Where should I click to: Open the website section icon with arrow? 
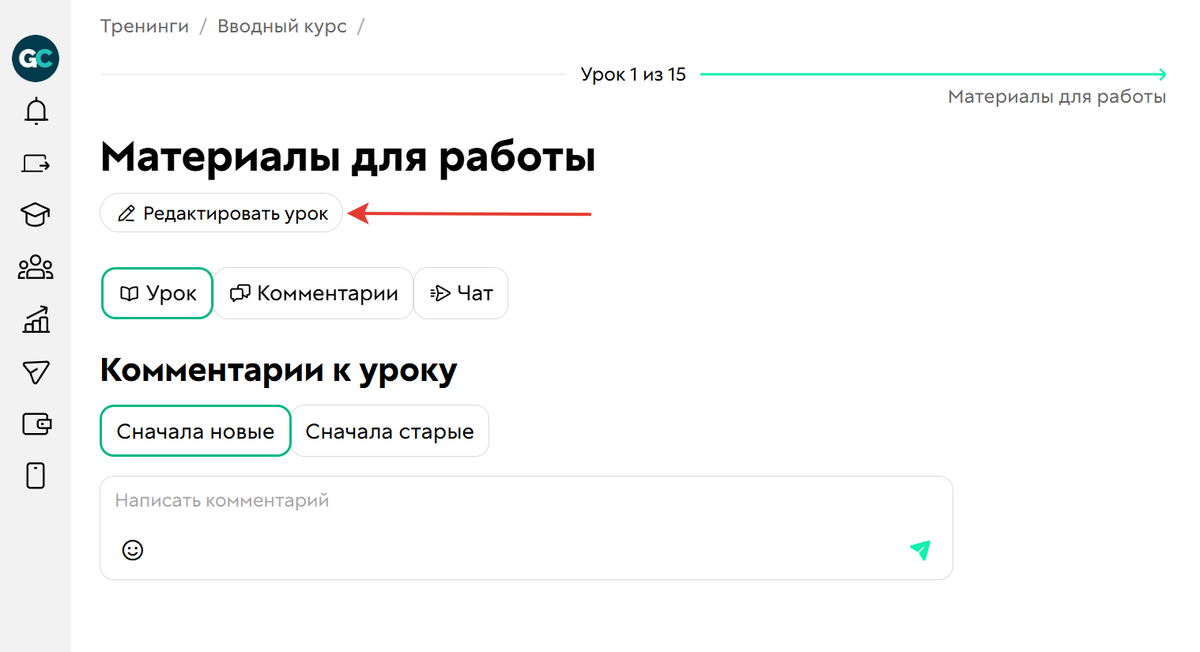tap(36, 163)
